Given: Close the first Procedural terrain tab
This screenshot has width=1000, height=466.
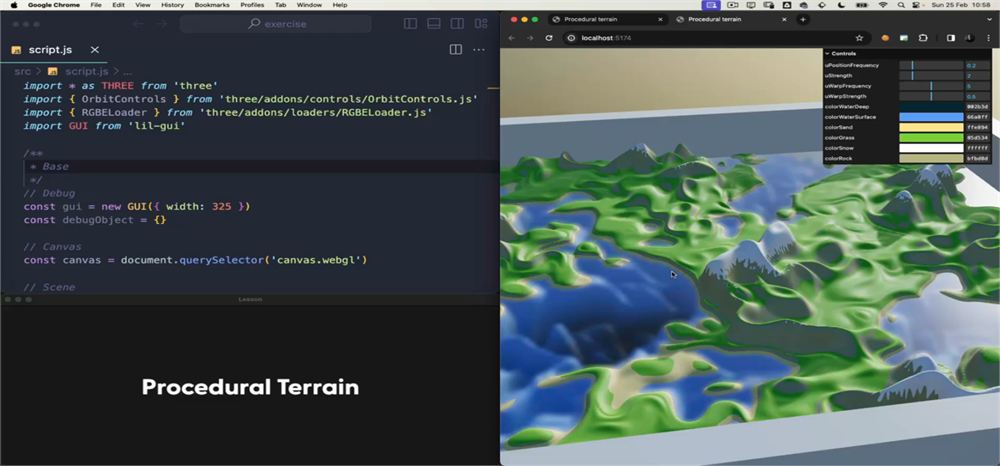Looking at the screenshot, I should pos(660,19).
